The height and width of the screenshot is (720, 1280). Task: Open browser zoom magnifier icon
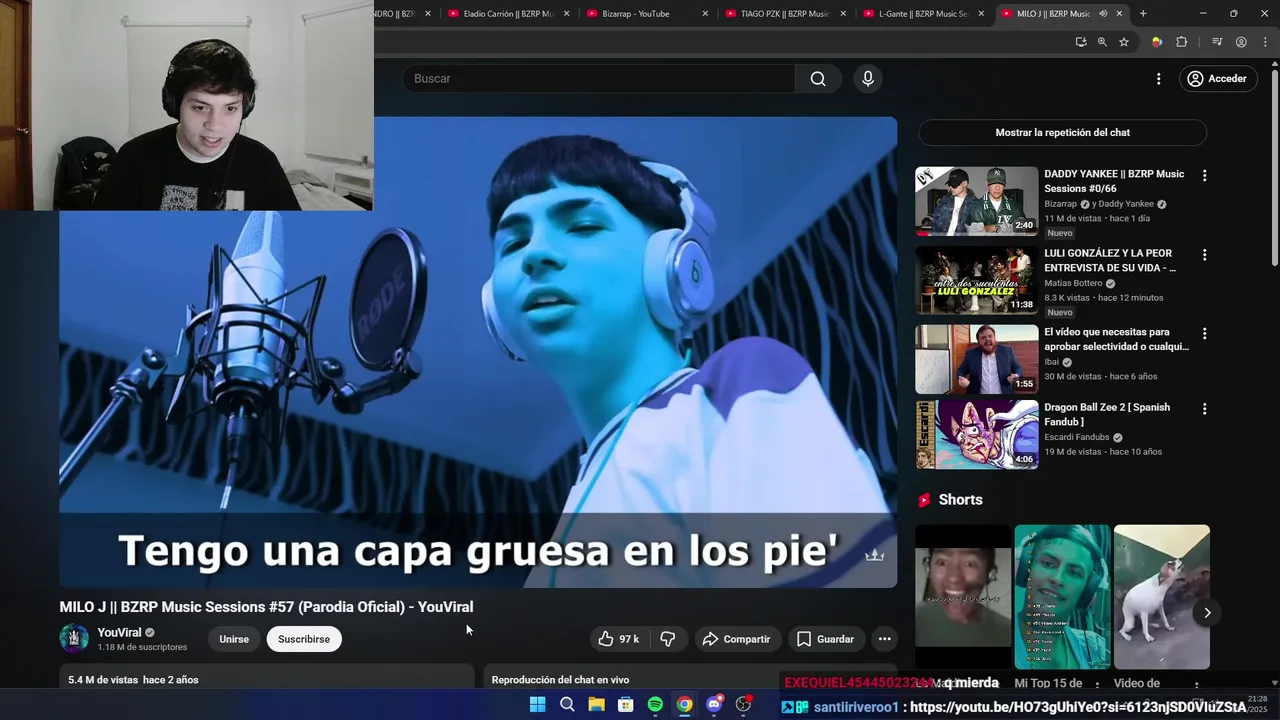pyautogui.click(x=1102, y=42)
